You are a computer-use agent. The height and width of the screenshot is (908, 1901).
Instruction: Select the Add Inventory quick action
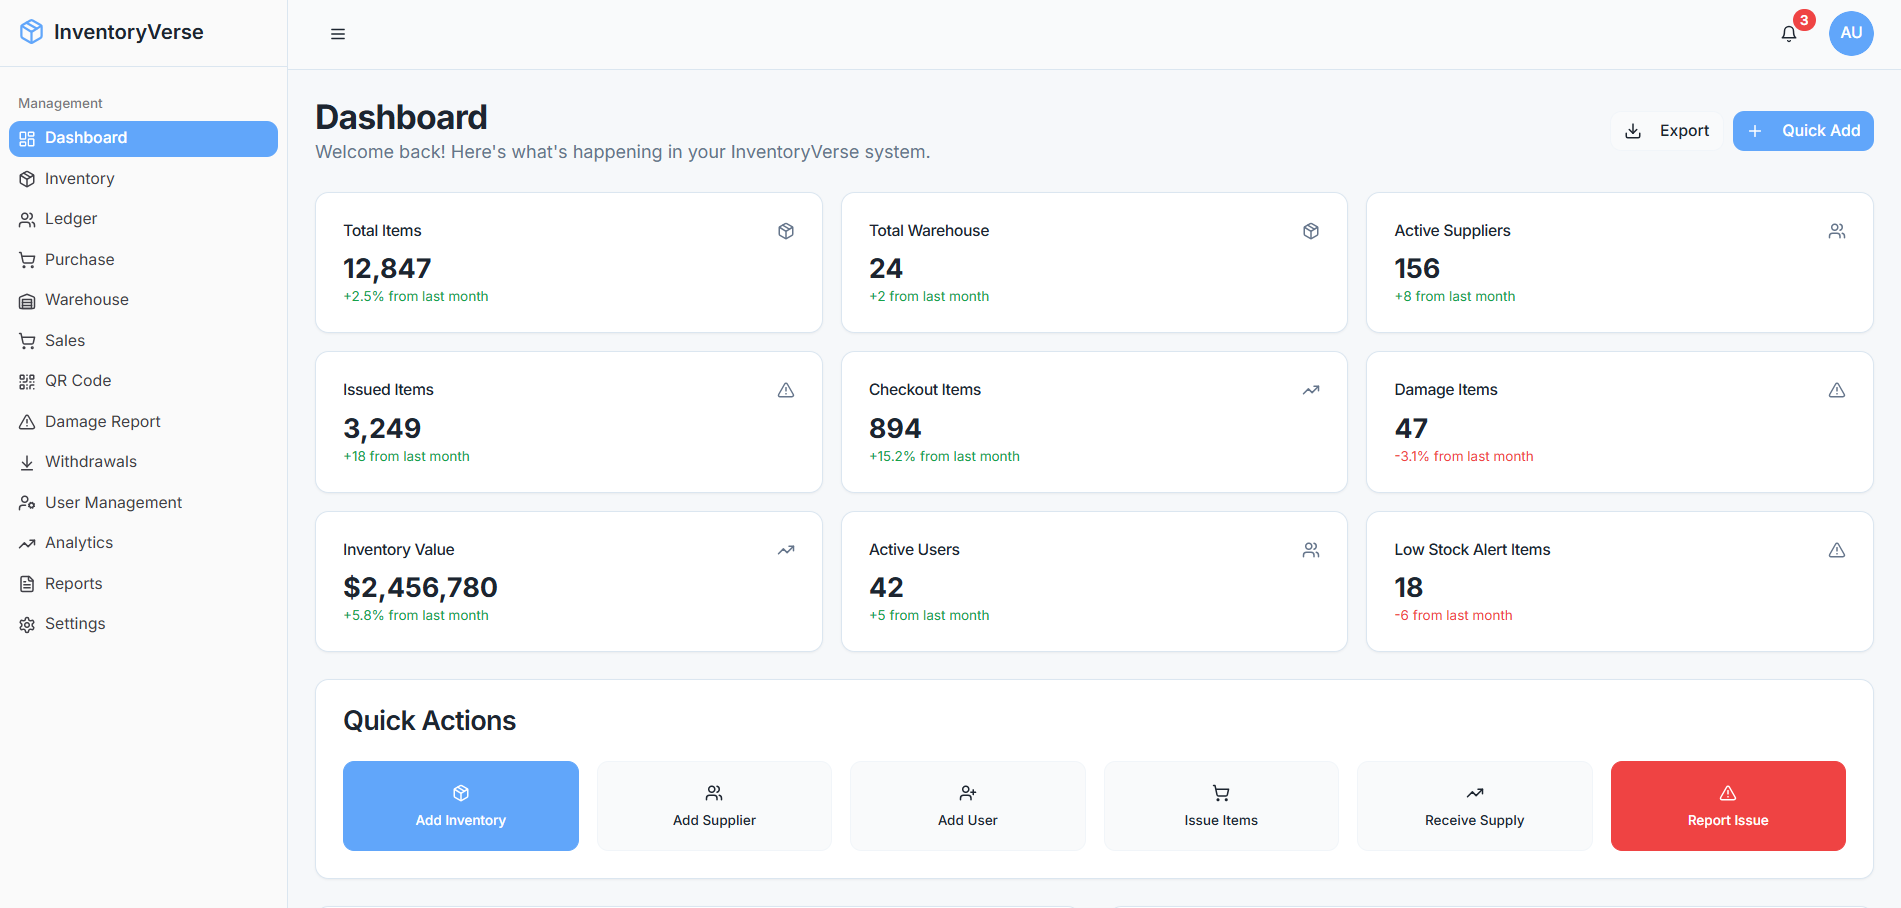tap(460, 806)
